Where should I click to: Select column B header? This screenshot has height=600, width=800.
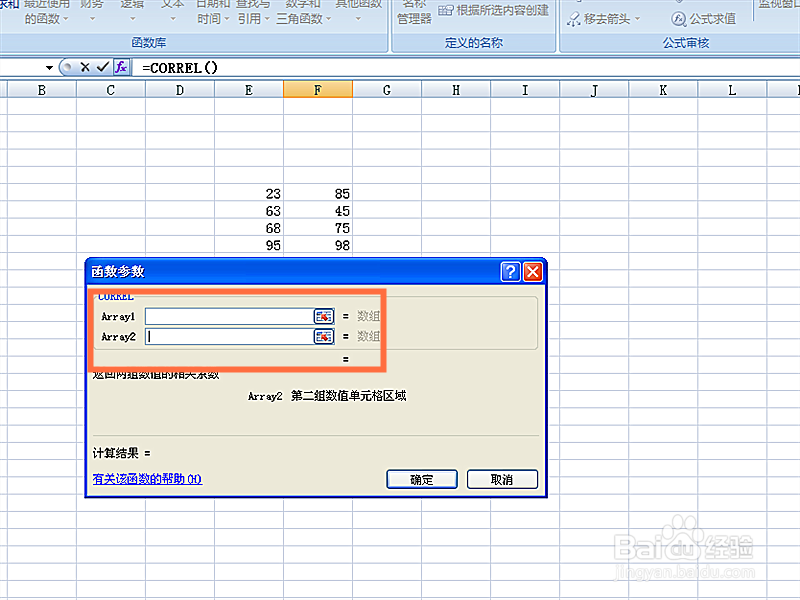point(42,90)
